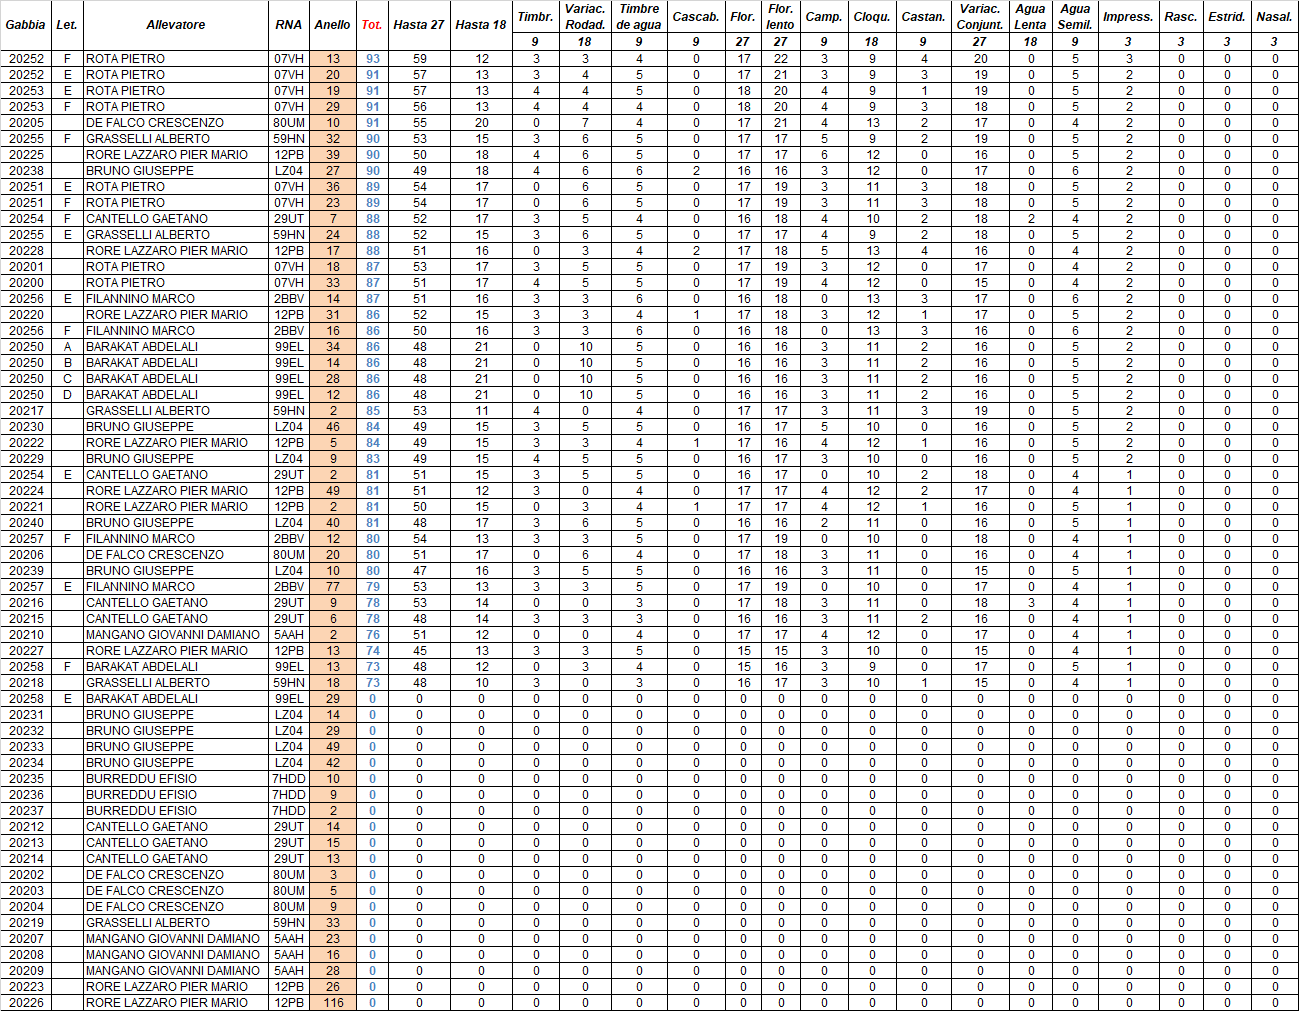
Task: Select the Variac. Conjunt. header
Action: [980, 17]
